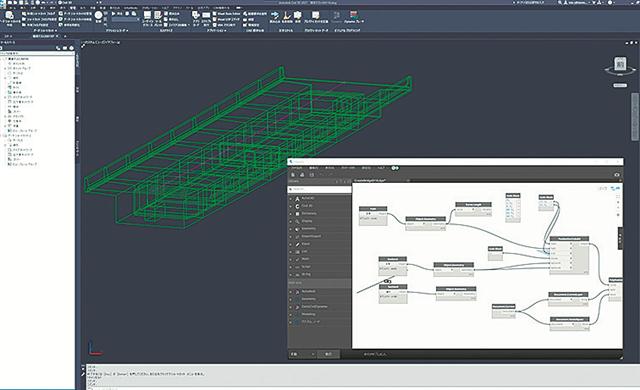Click the Save icon in Dynamo toolbar
This screenshot has width=640, height=390.
point(311,175)
